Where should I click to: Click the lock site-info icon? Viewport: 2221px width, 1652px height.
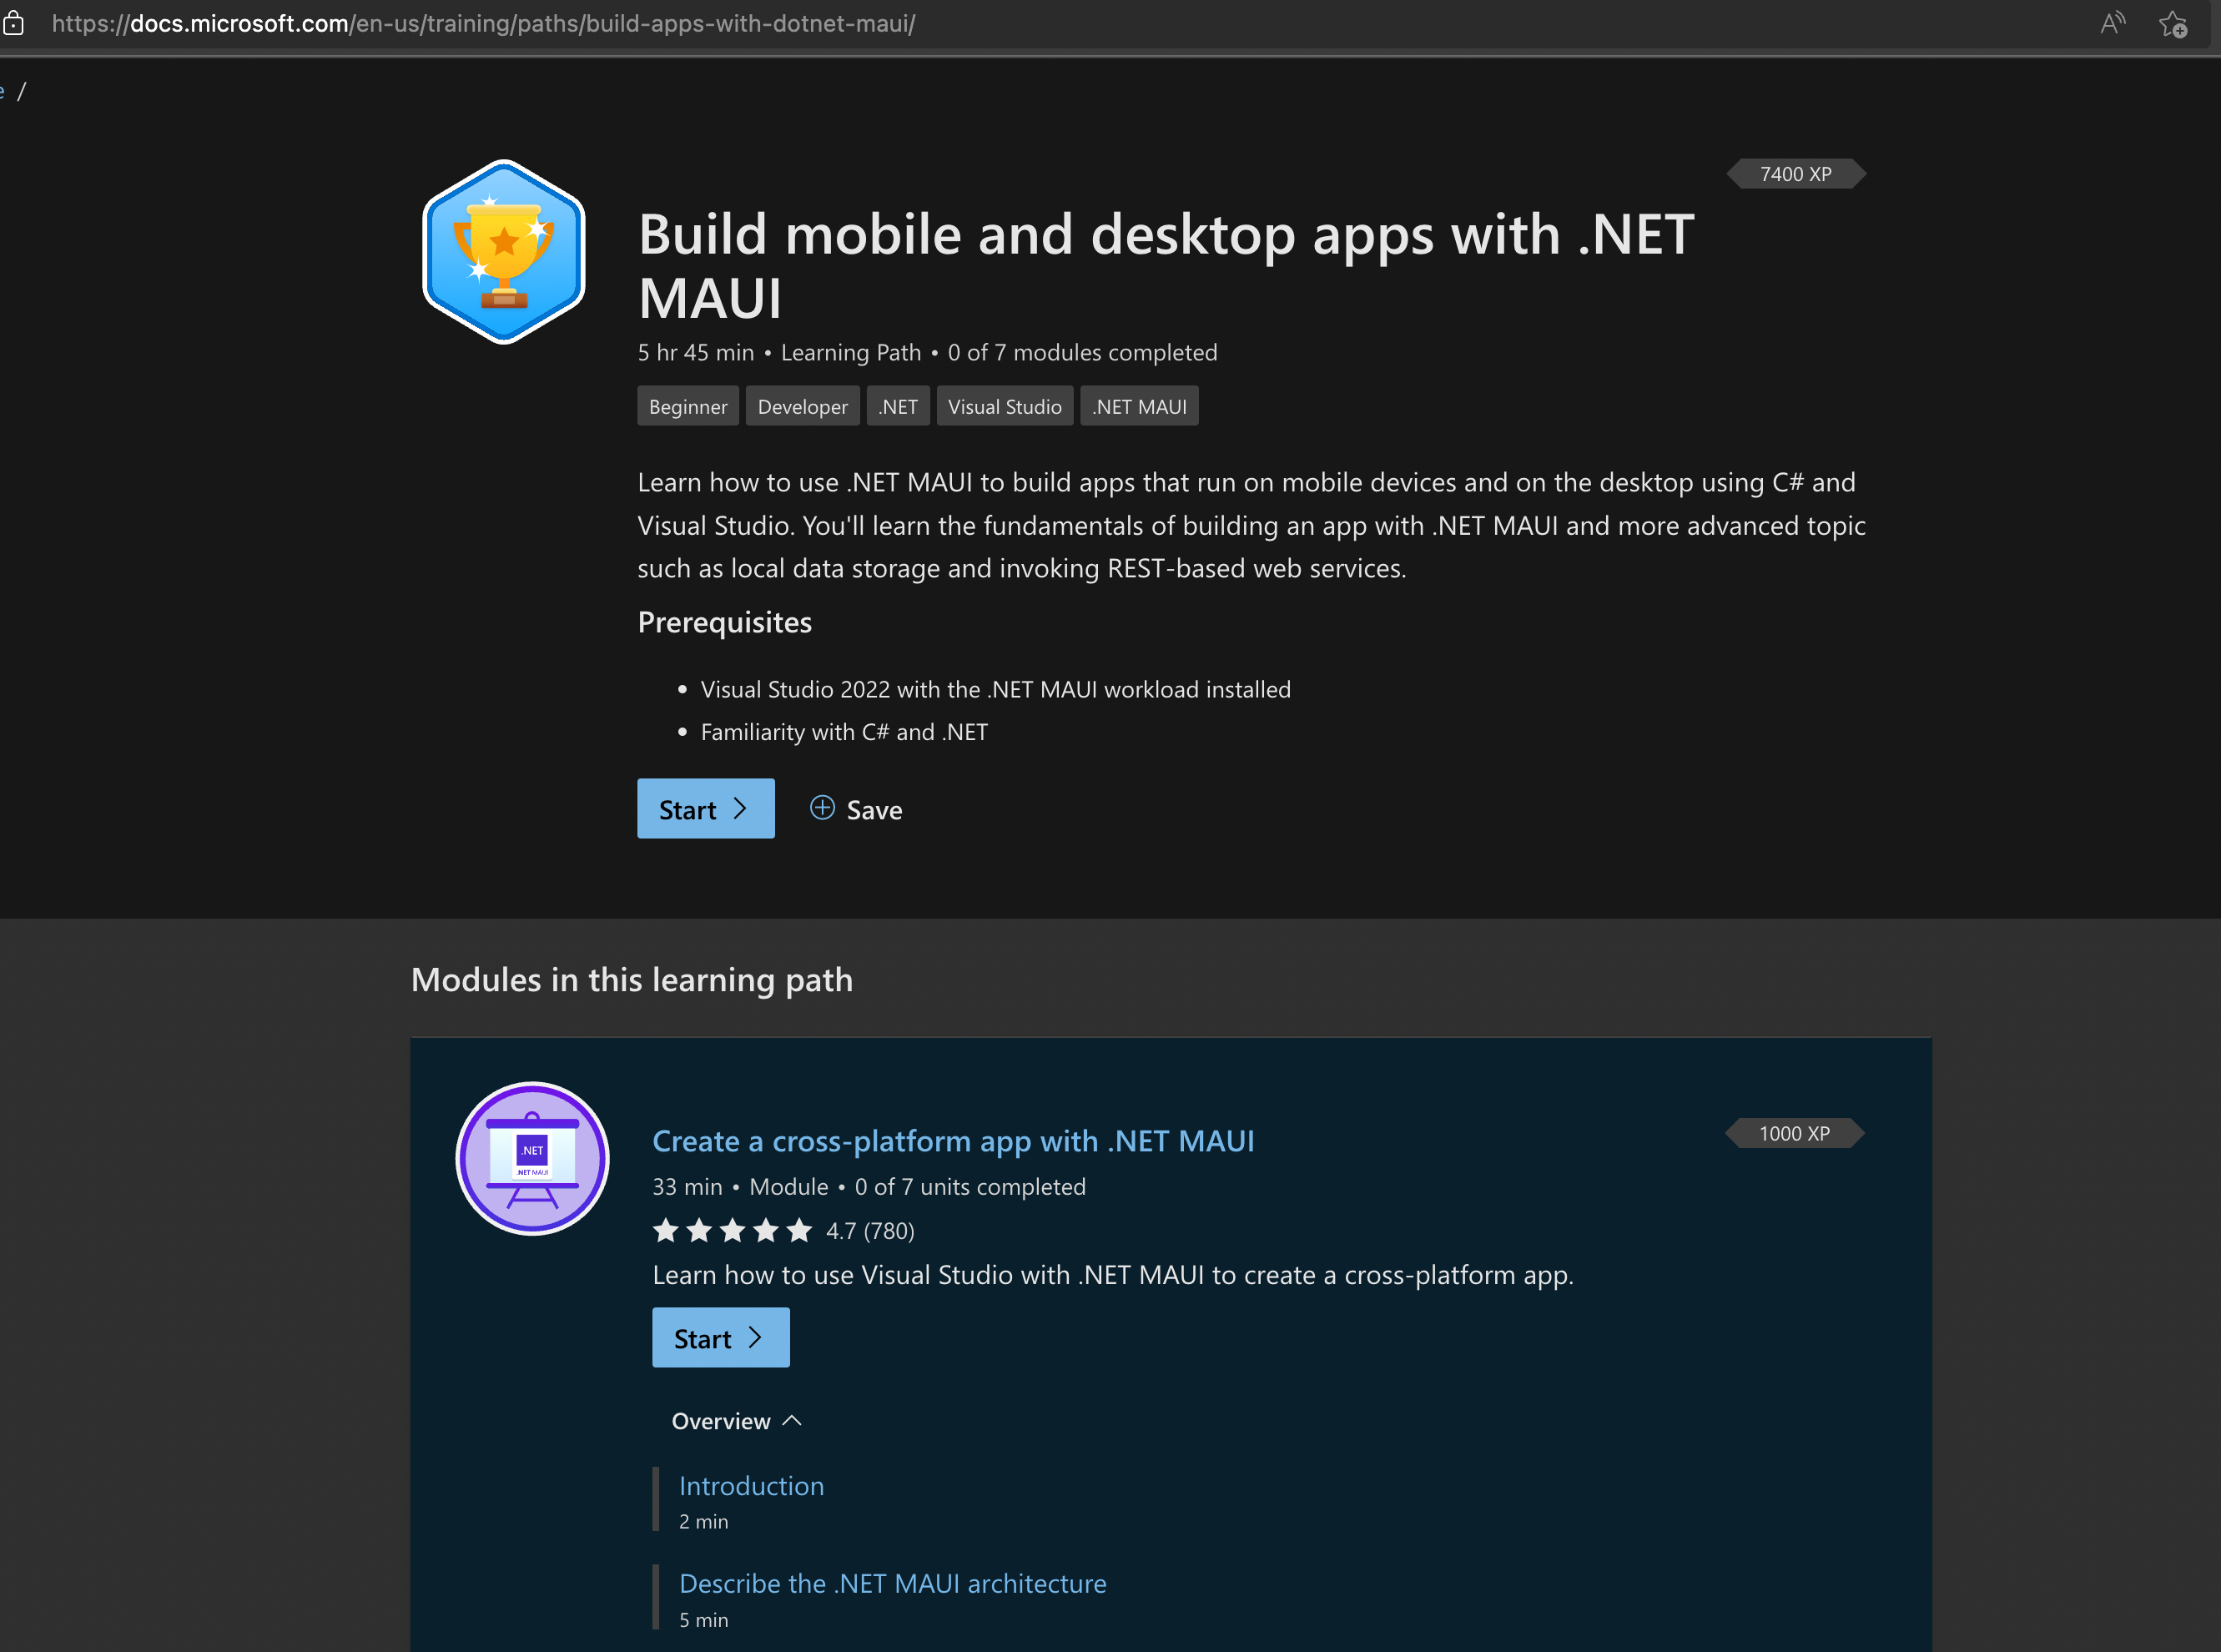13,23
